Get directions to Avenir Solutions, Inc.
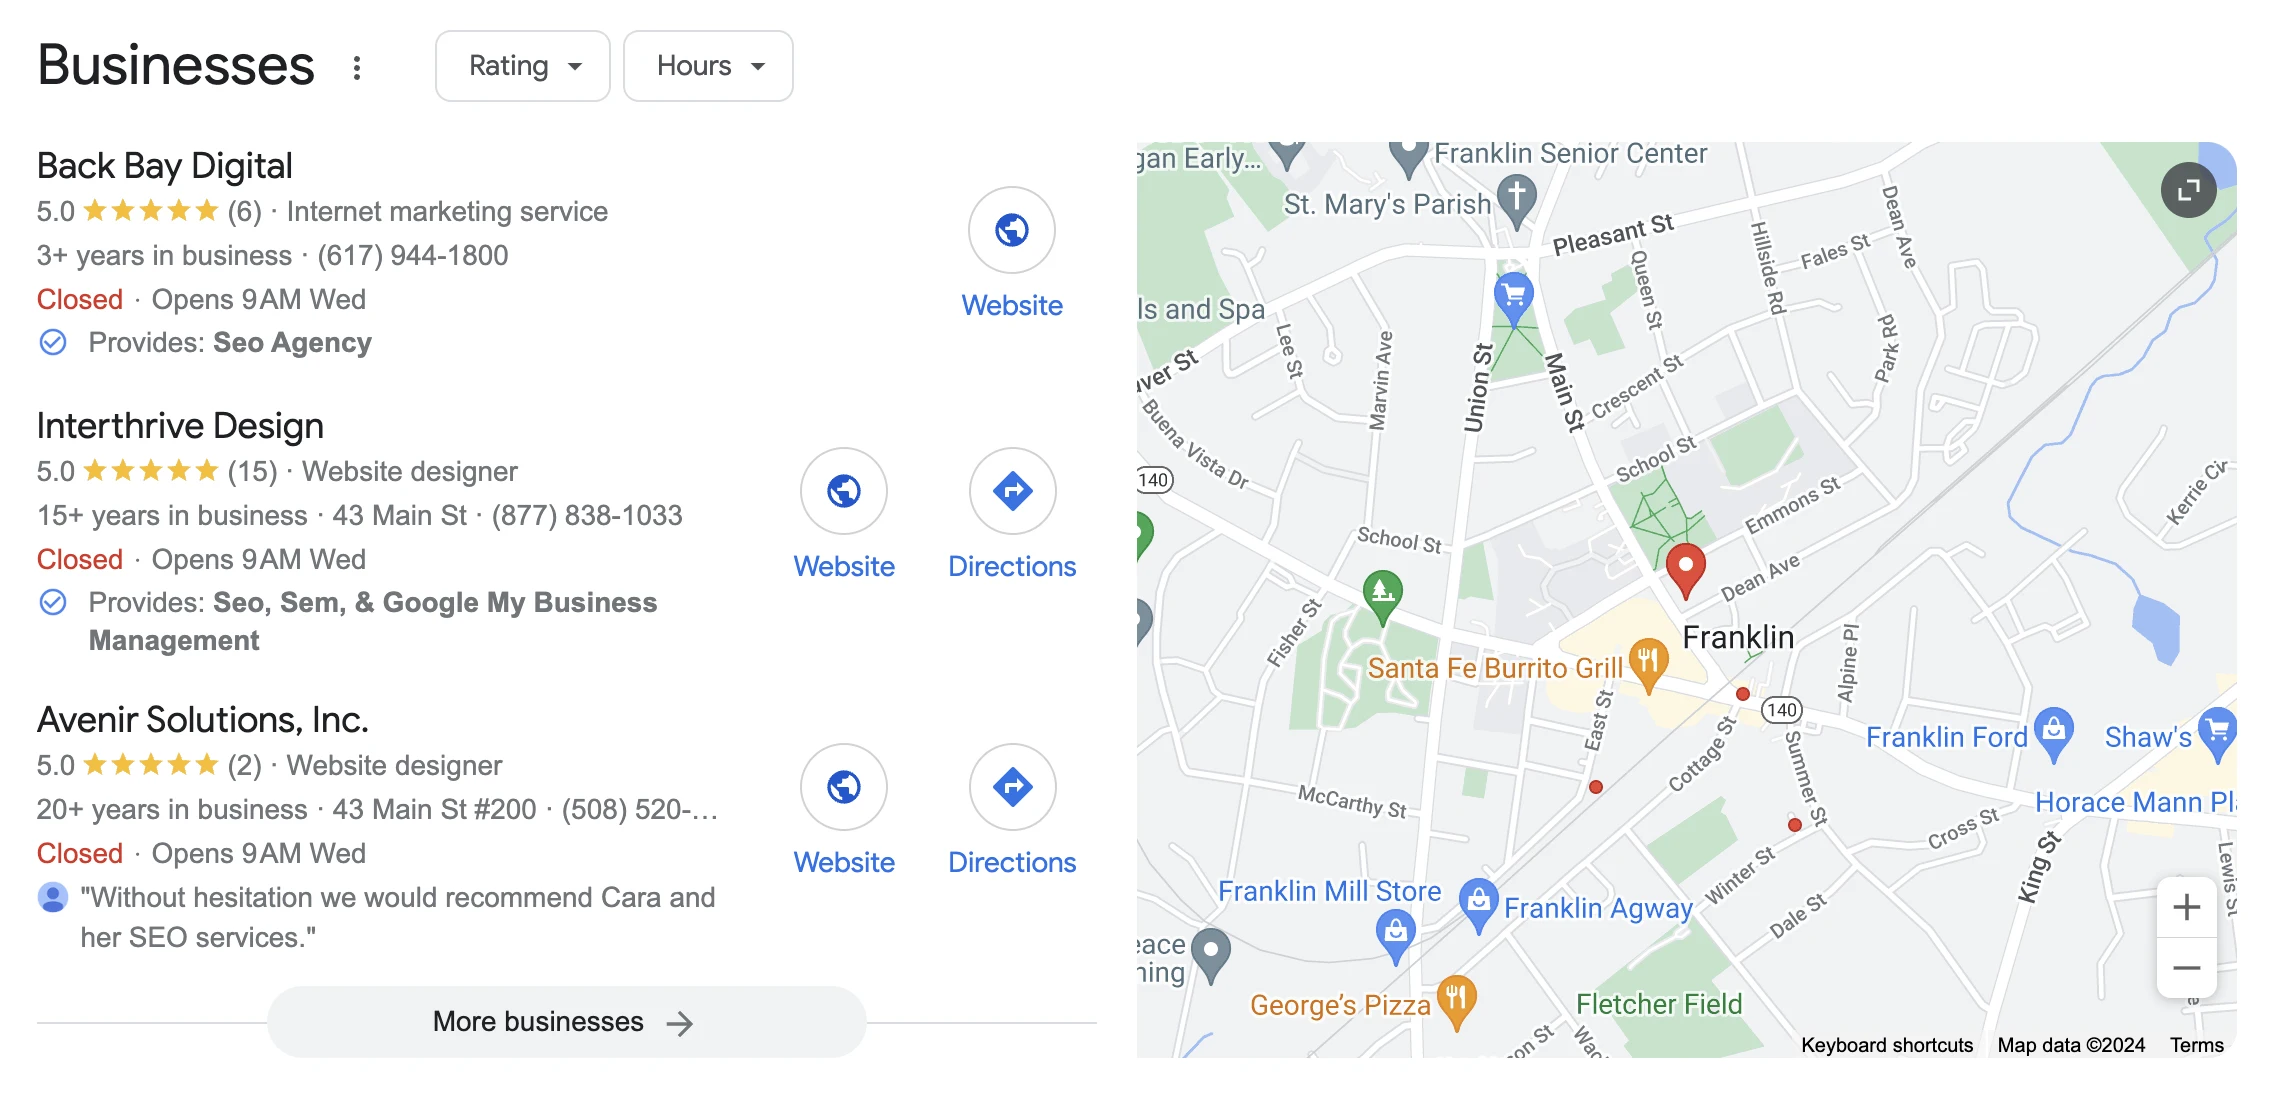 [x=1012, y=787]
